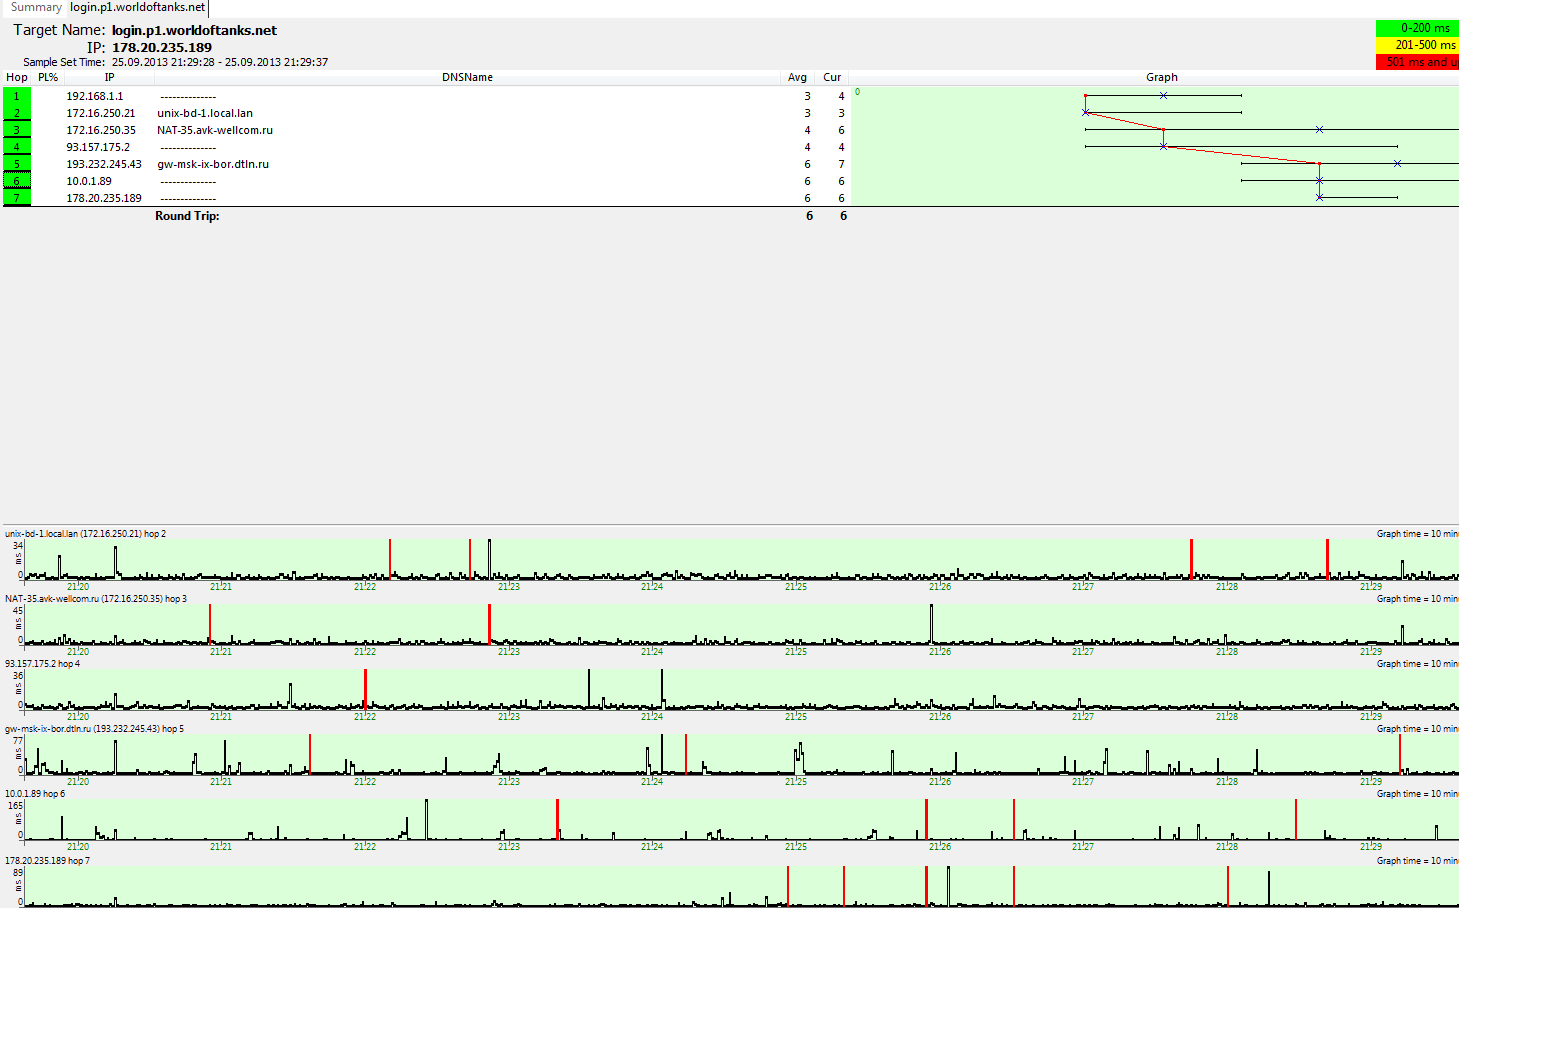Select IP 178.20.235.189 in hop 7 row
This screenshot has width=1556, height=1037.
(104, 198)
